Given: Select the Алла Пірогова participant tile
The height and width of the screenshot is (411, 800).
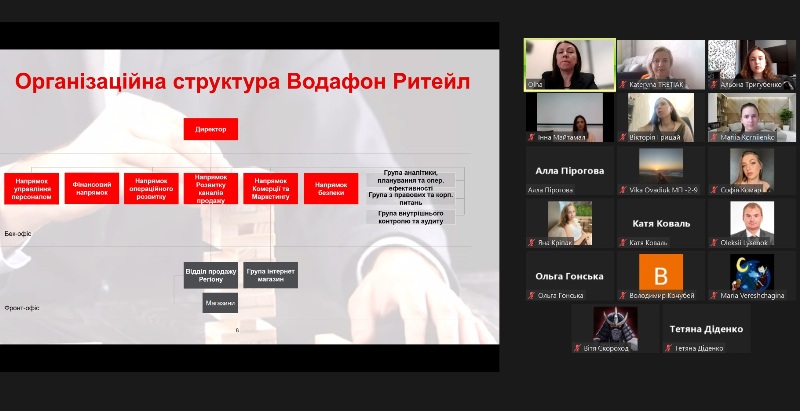Looking at the screenshot, I should 570,170.
